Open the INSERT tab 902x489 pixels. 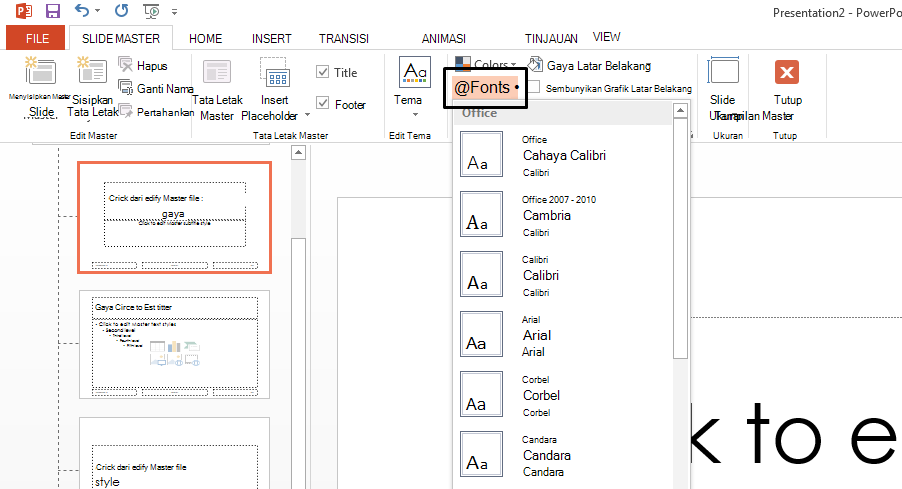coord(272,39)
